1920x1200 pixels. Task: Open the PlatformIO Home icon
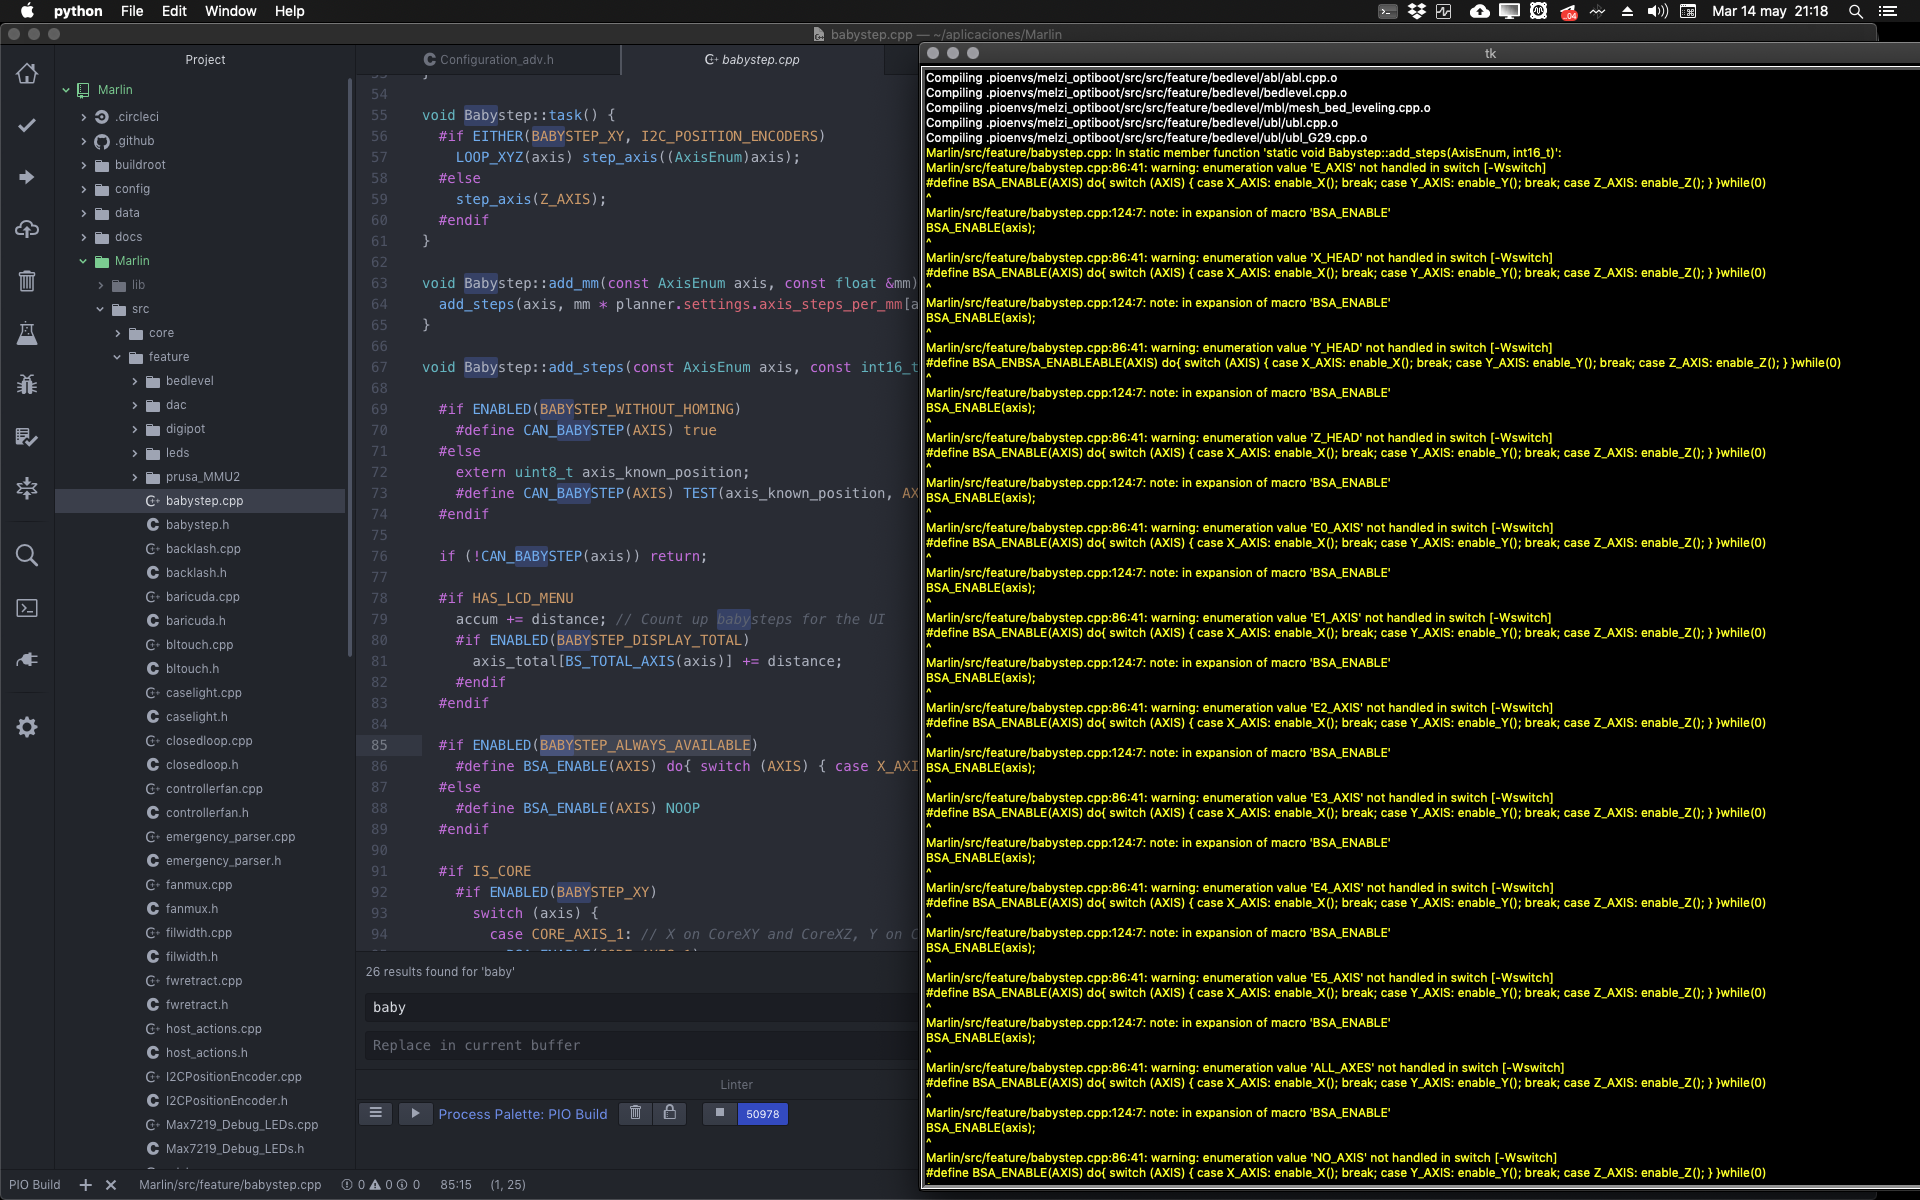27,73
